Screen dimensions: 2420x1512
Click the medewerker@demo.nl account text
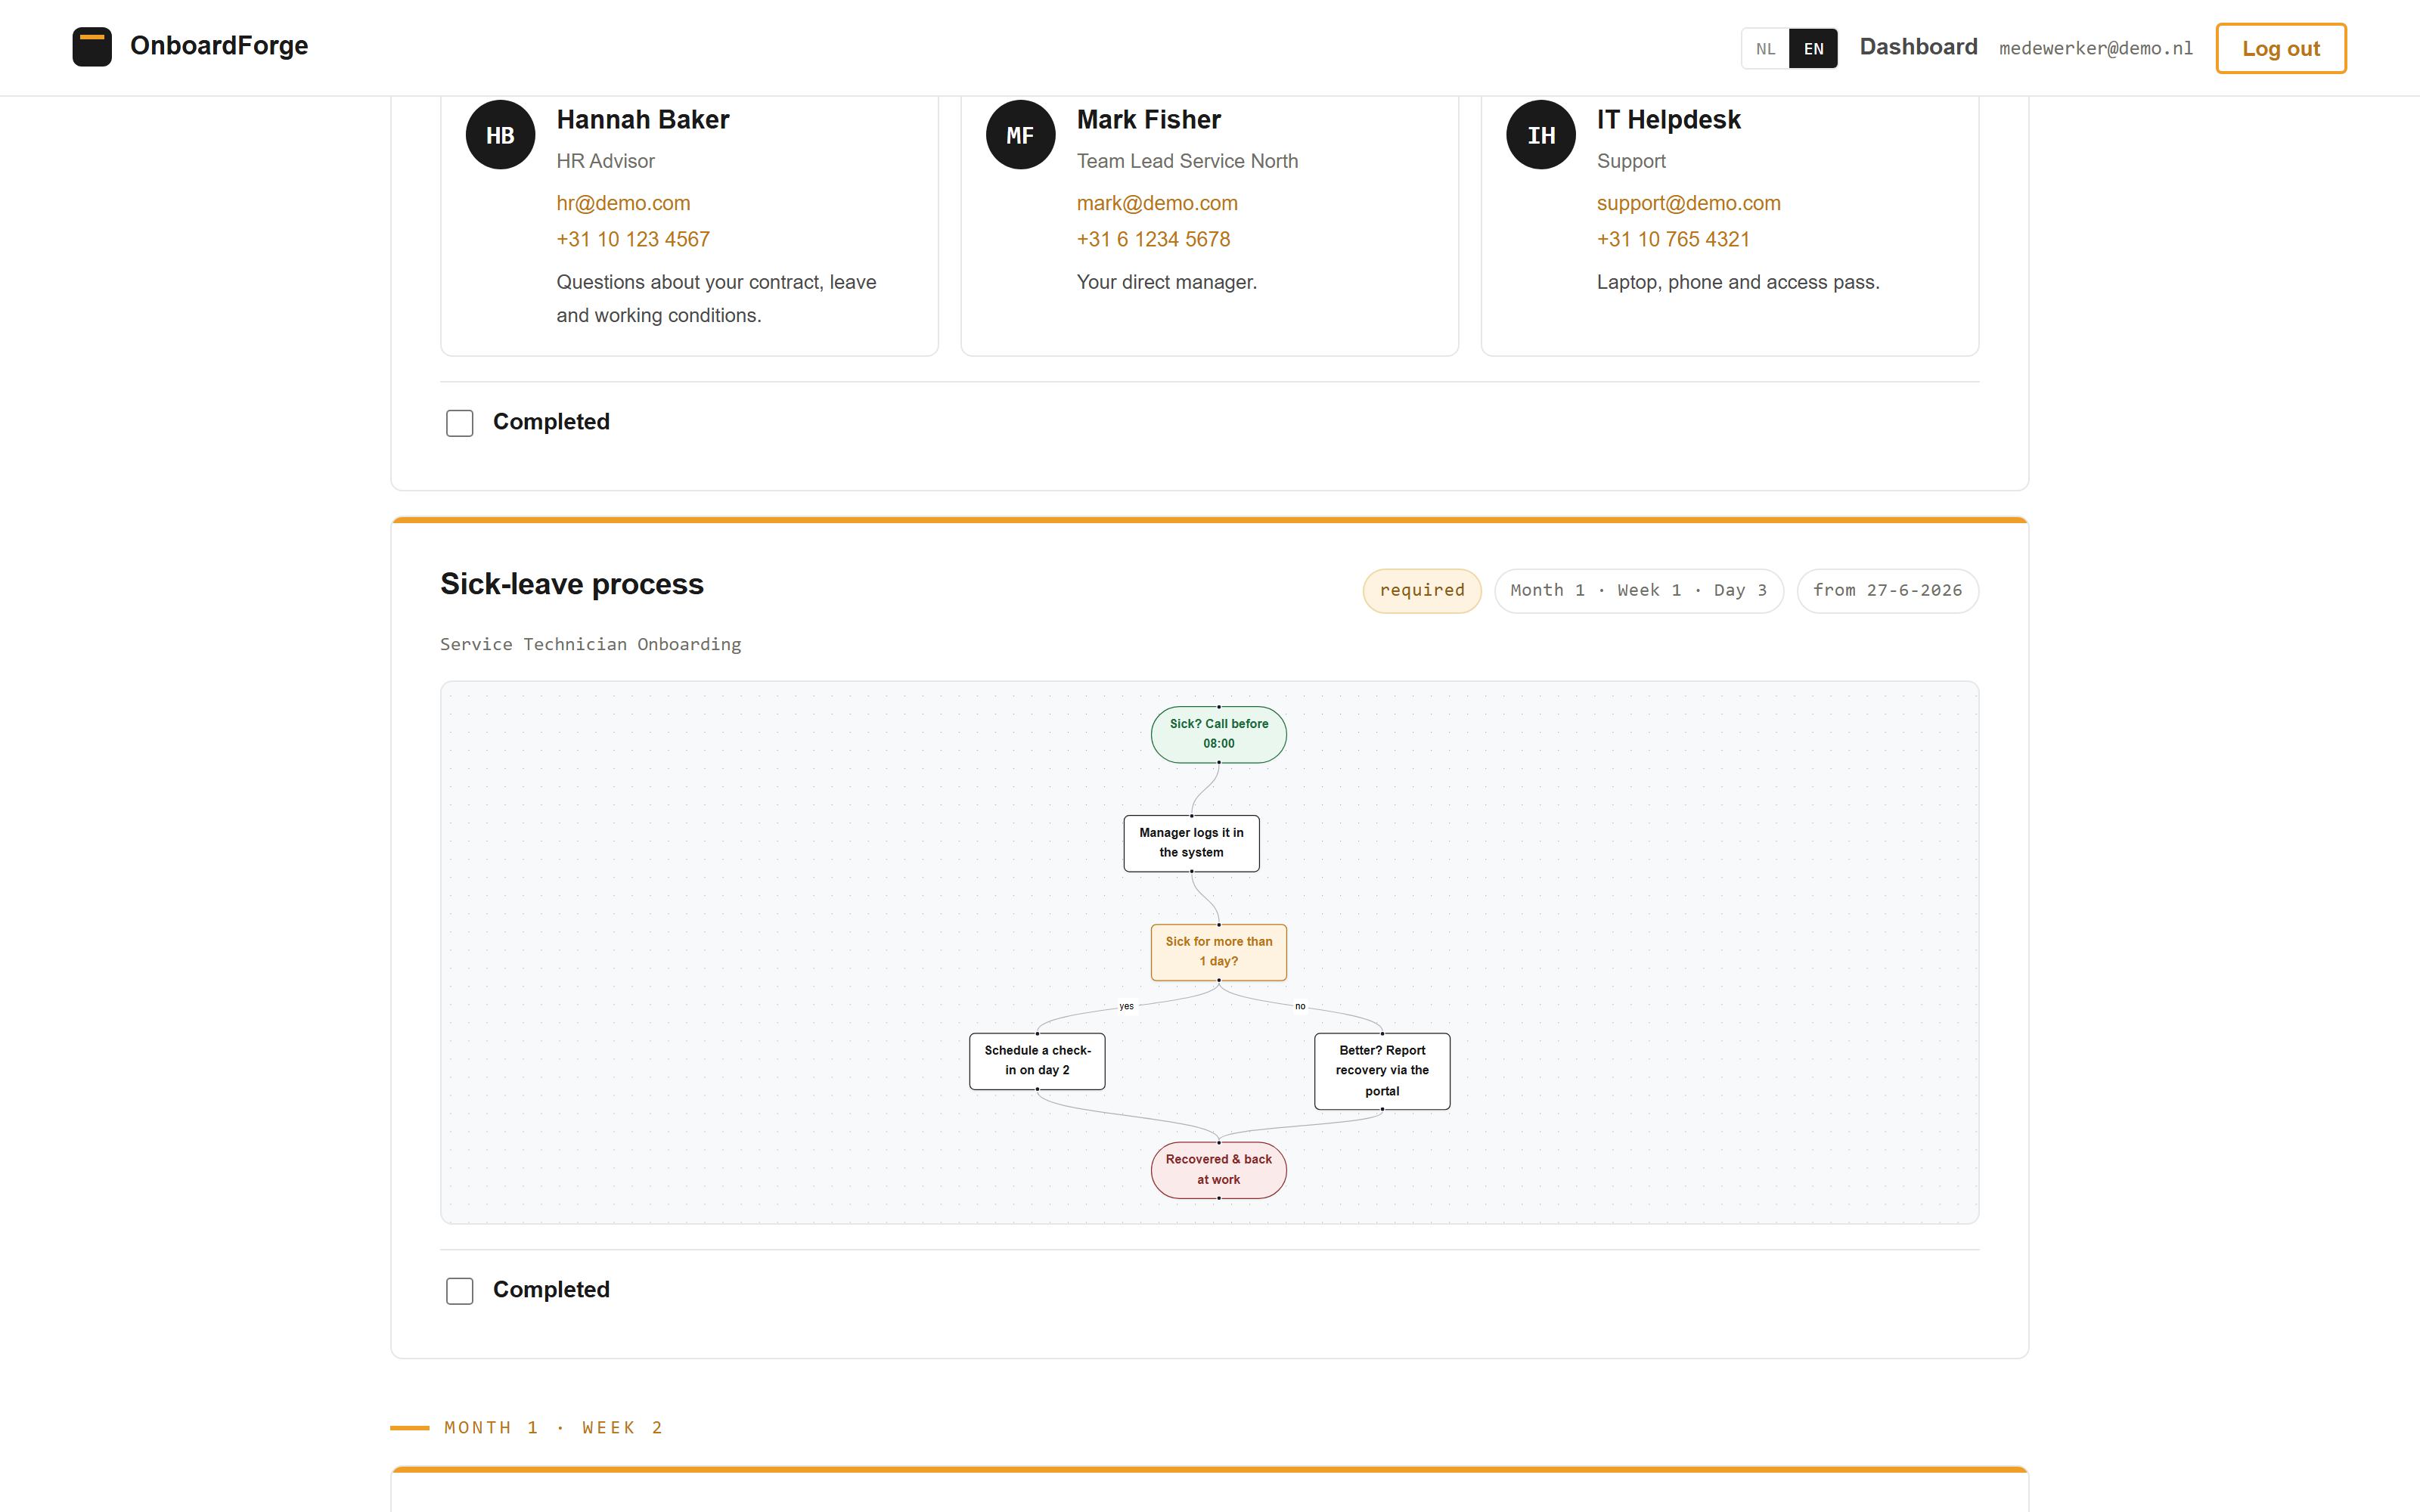[2095, 48]
